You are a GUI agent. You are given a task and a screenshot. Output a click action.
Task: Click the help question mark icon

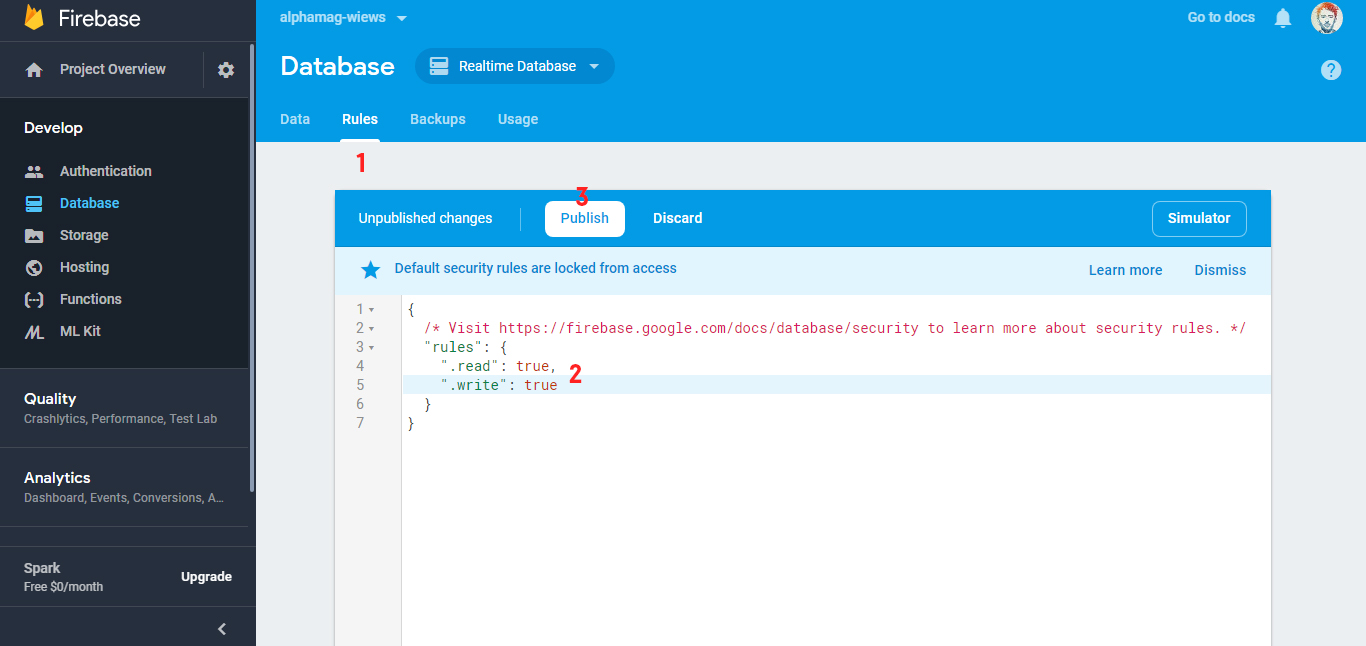pos(1331,70)
